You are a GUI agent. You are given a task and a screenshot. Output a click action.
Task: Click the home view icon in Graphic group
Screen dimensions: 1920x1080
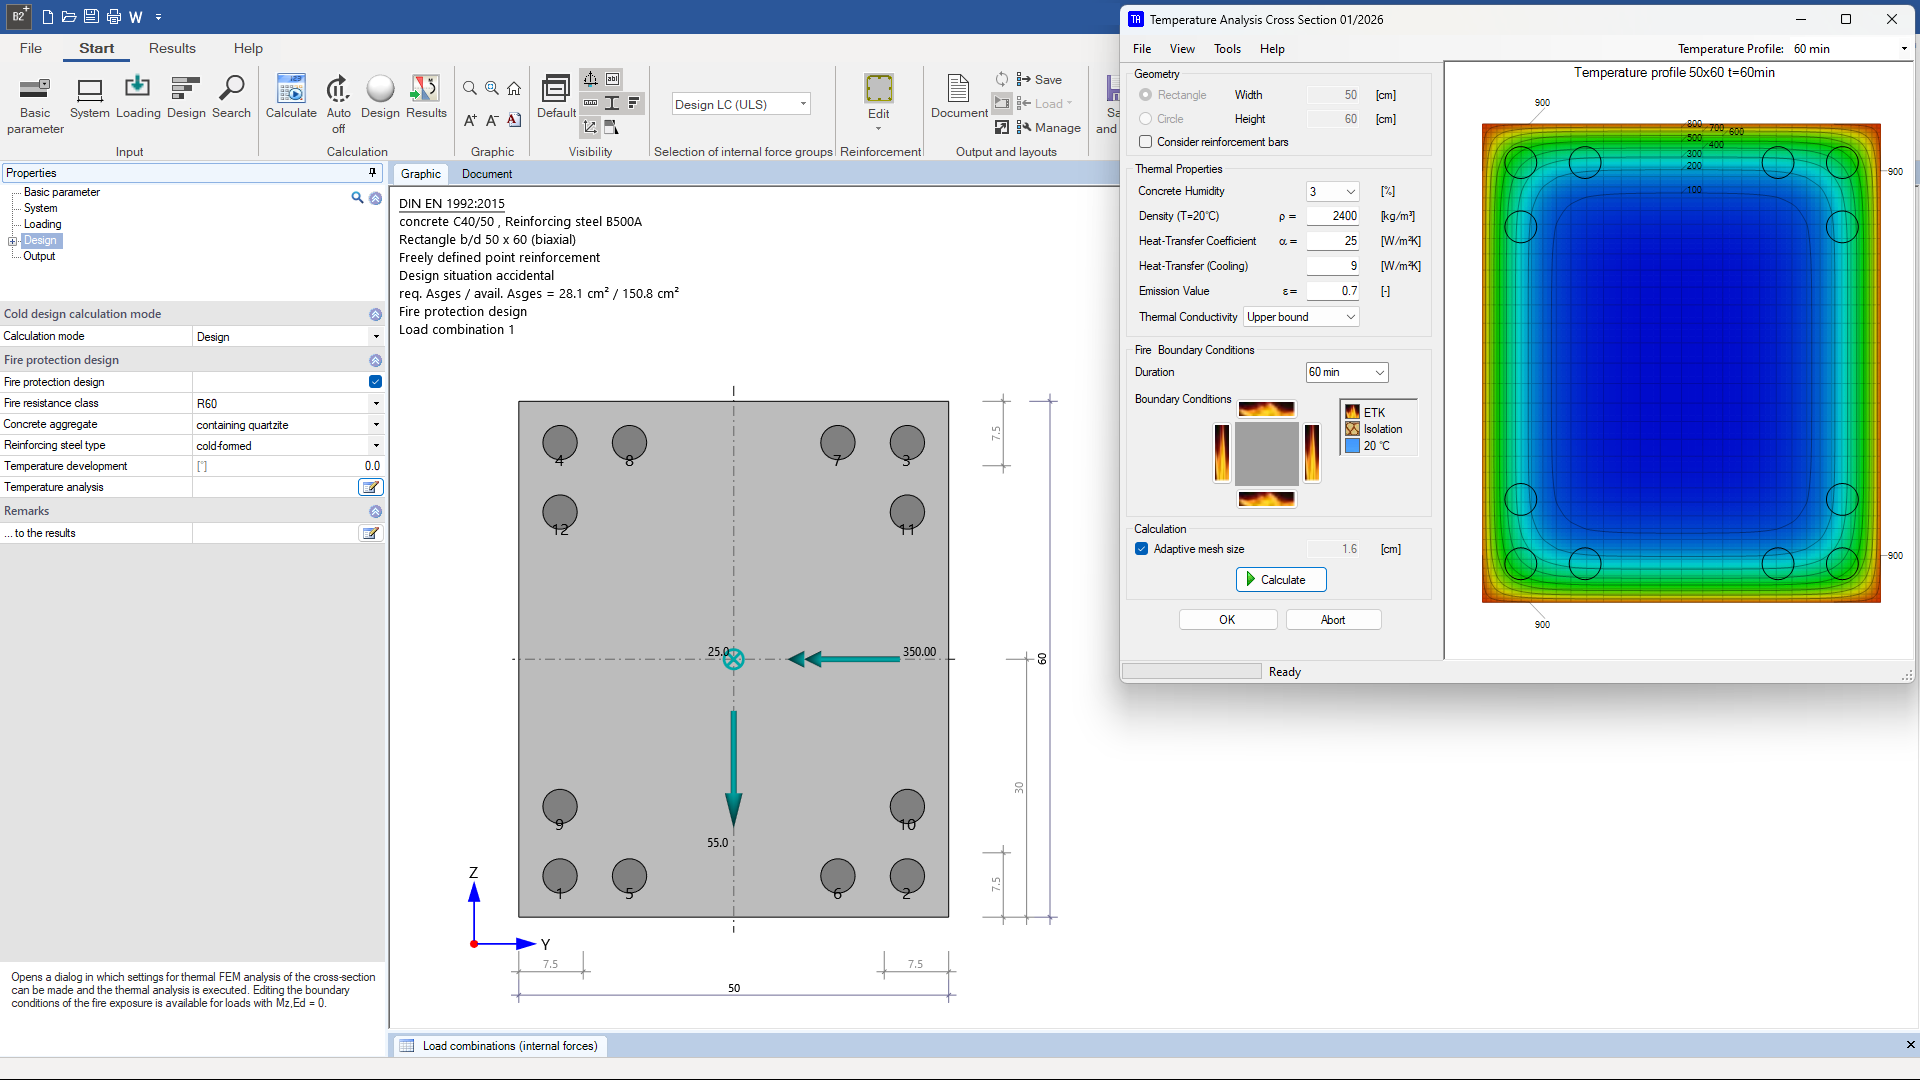(514, 88)
